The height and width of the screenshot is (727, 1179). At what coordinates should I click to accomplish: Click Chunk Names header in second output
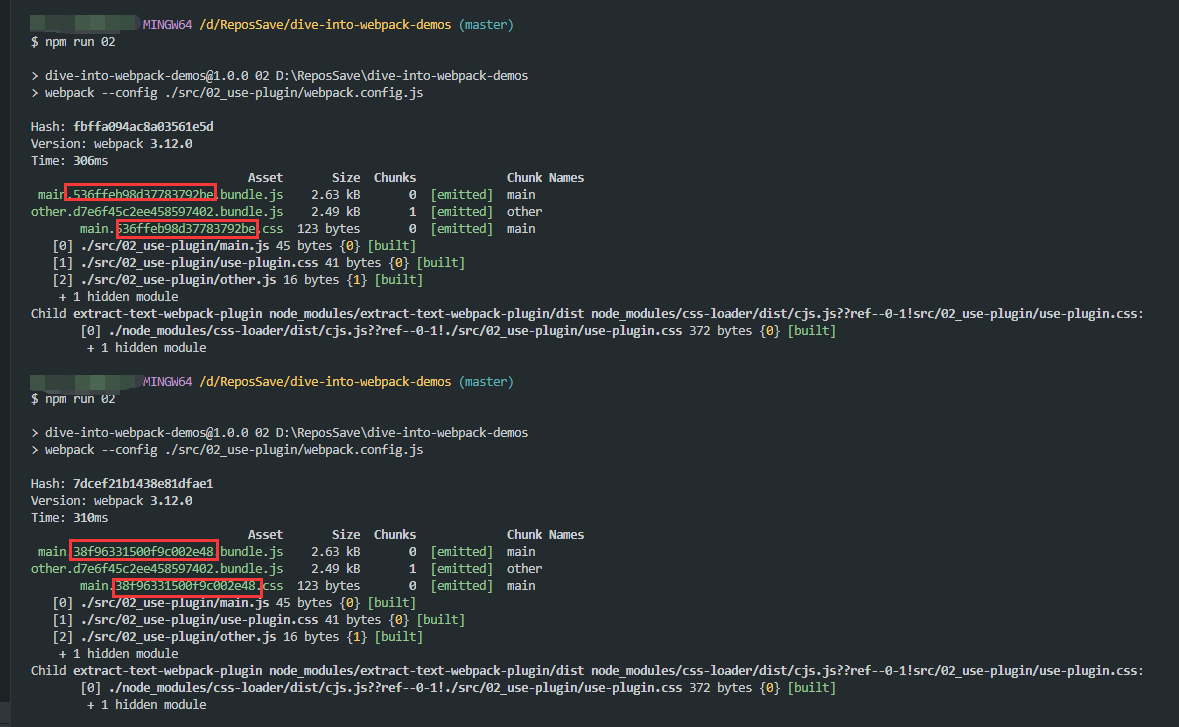click(x=545, y=535)
